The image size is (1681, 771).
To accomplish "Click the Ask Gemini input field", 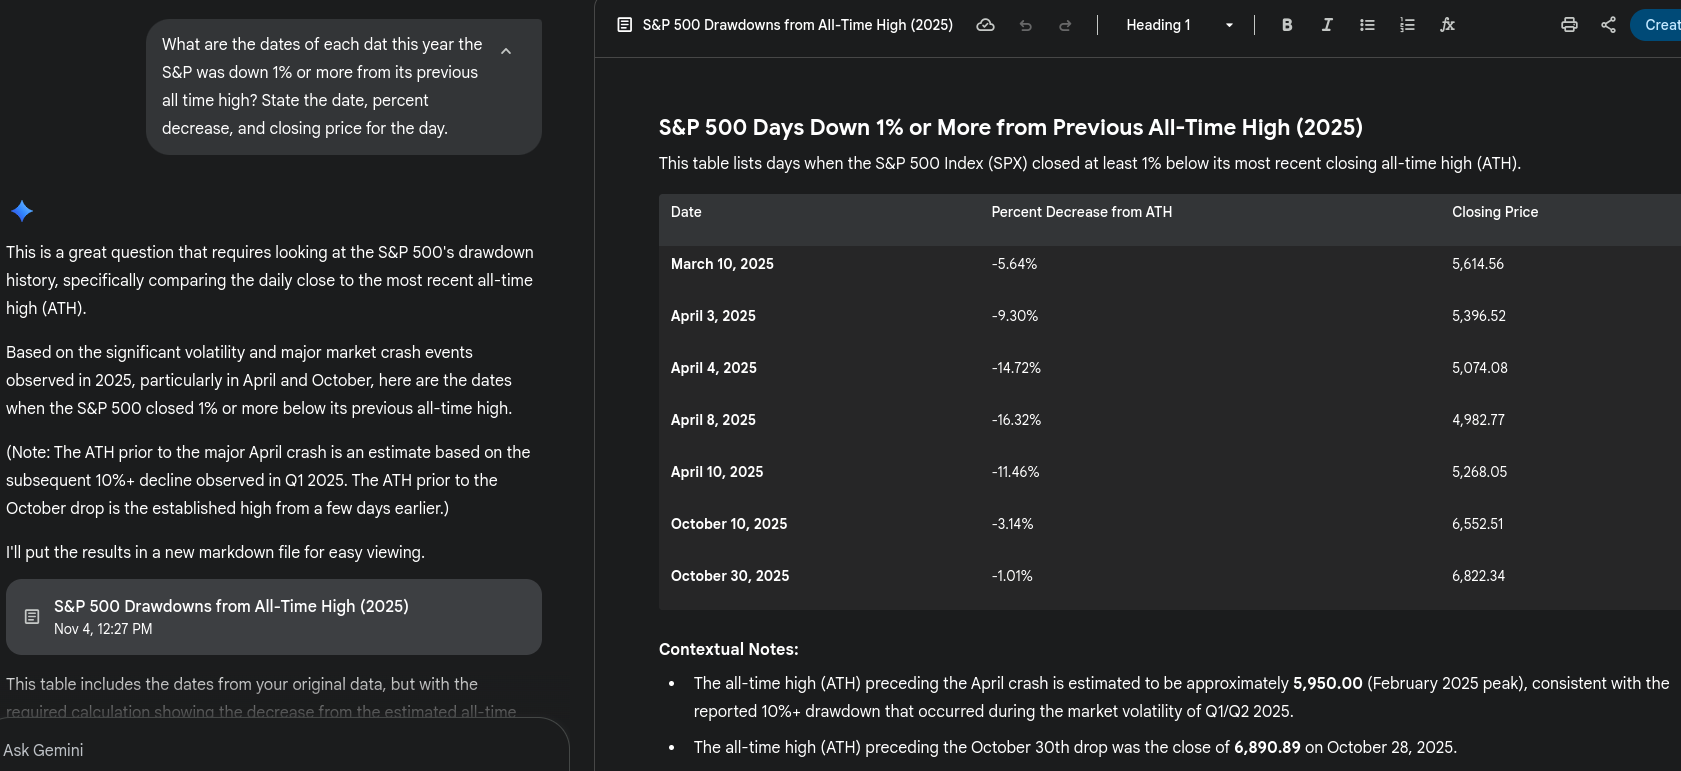I will pos(280,750).
